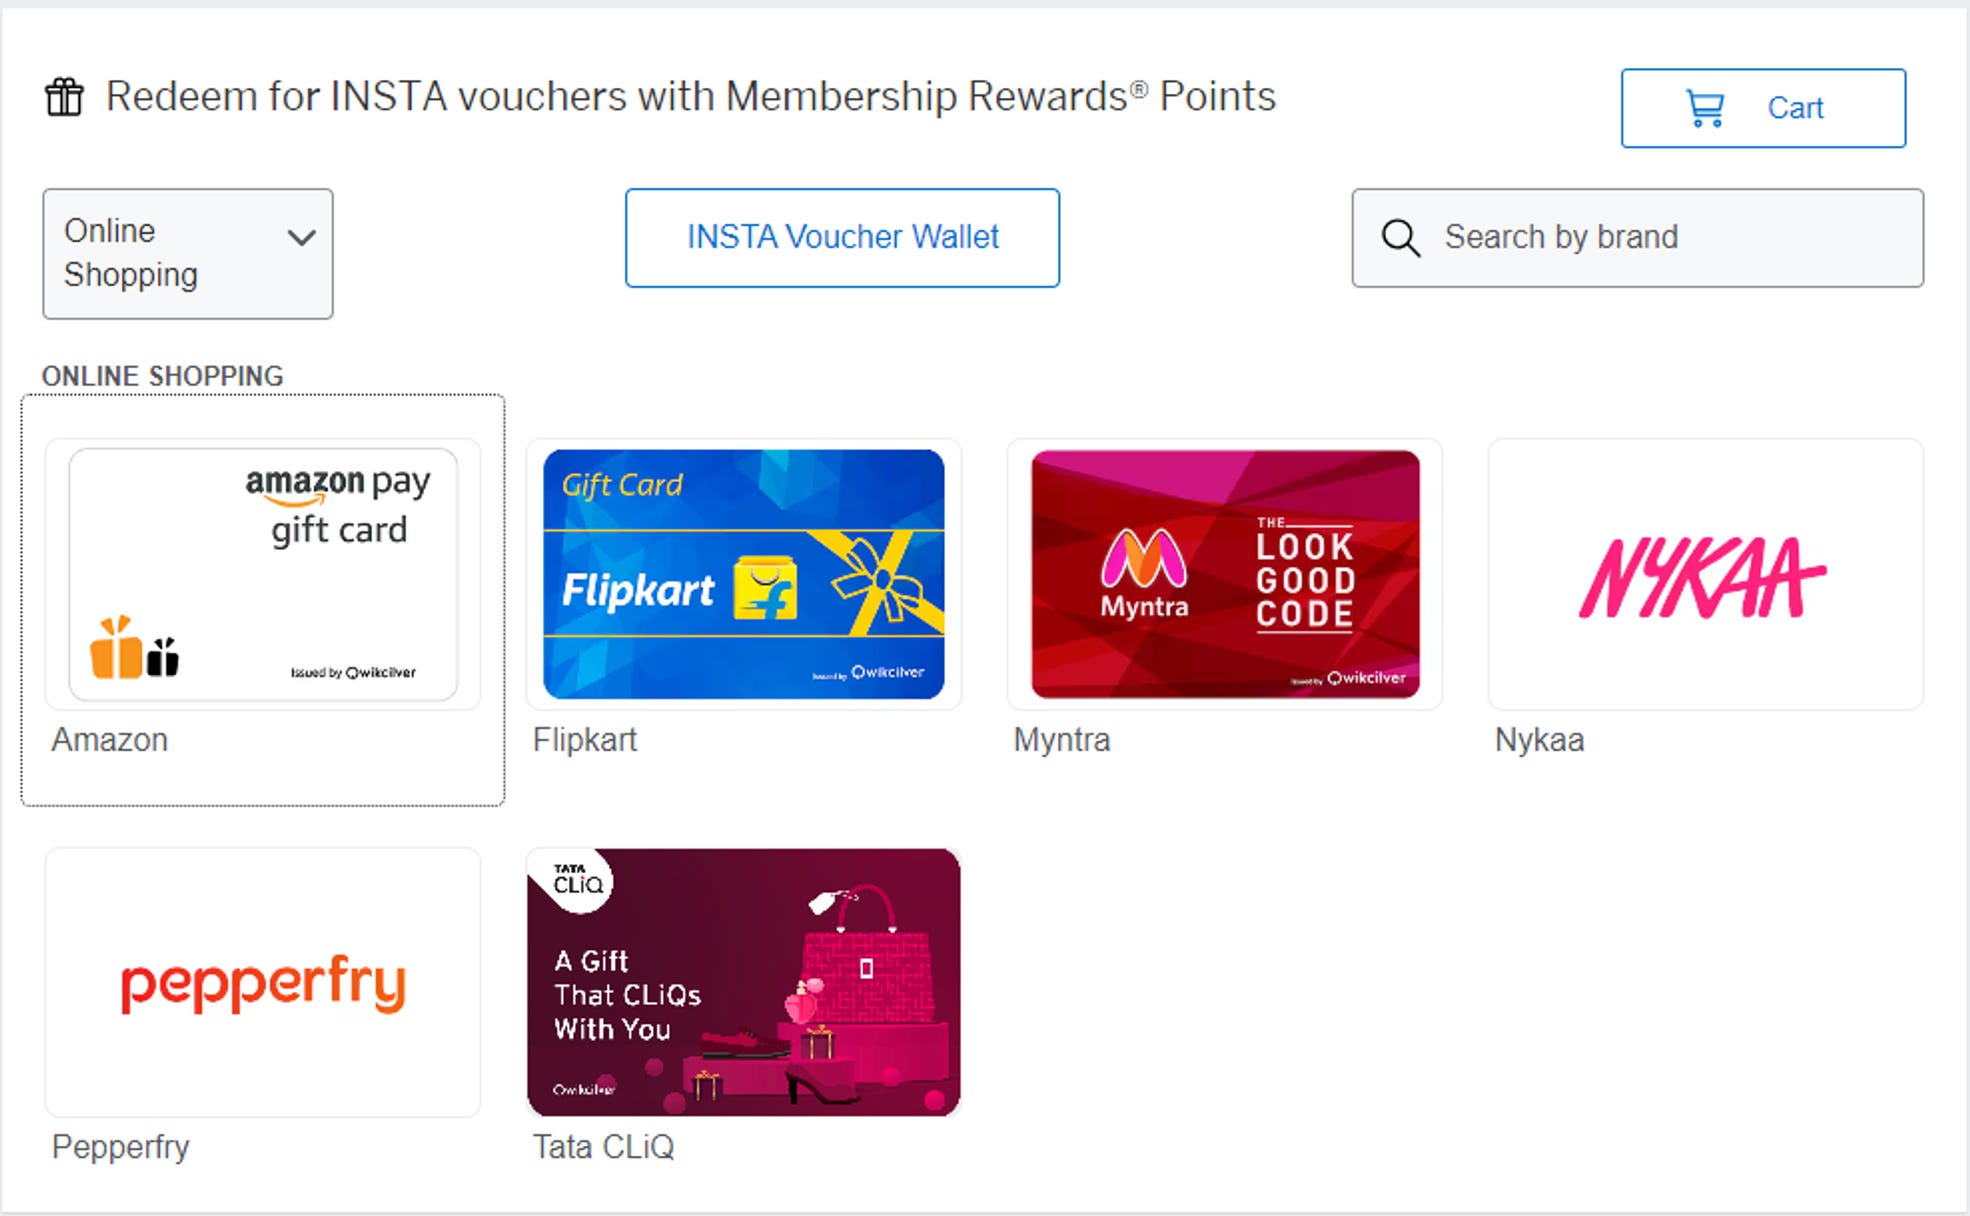Select the Nykaa label text

pos(1538,740)
